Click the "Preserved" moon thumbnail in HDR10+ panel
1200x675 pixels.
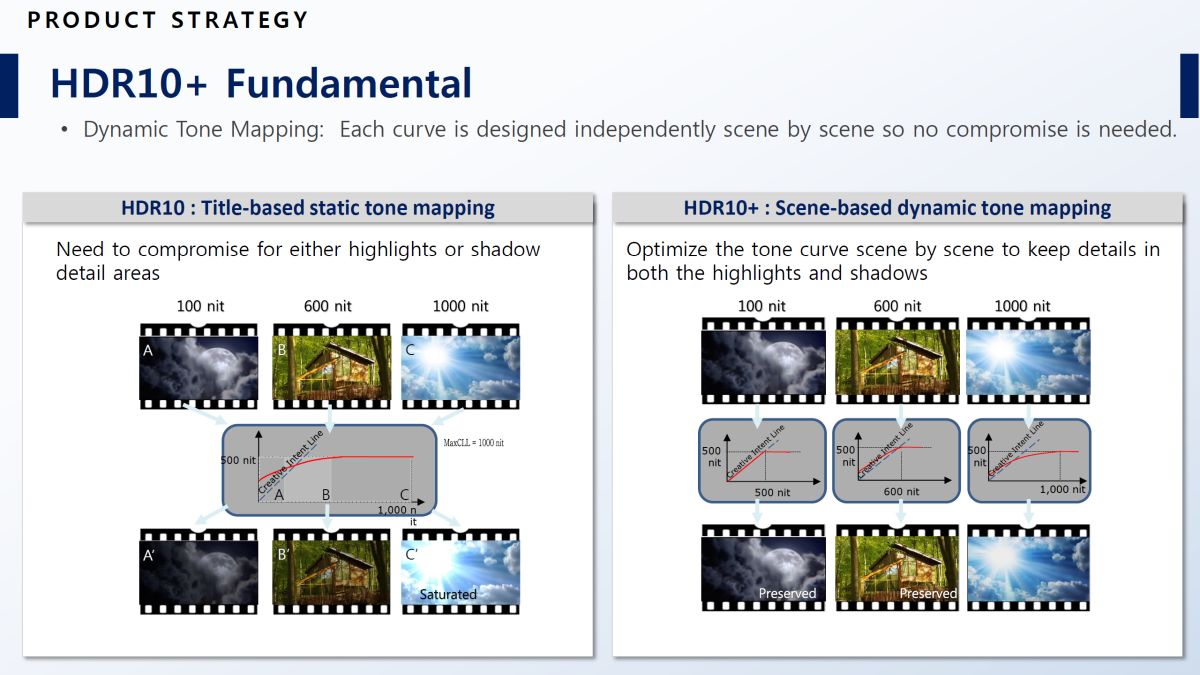pyautogui.click(x=763, y=566)
